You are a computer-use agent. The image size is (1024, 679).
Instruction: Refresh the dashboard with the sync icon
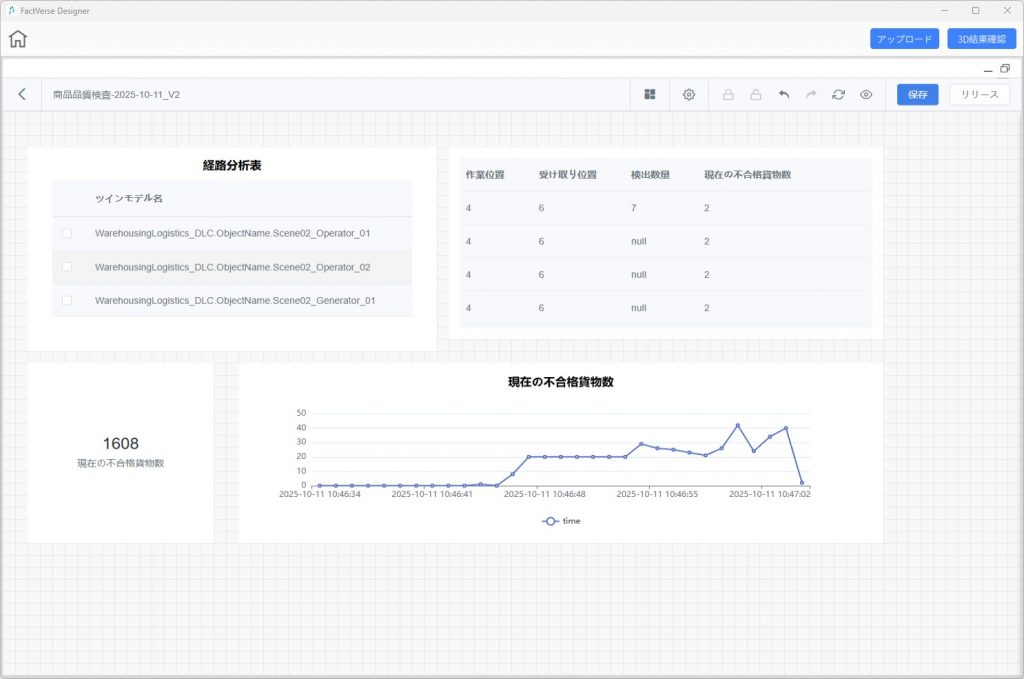[x=838, y=94]
